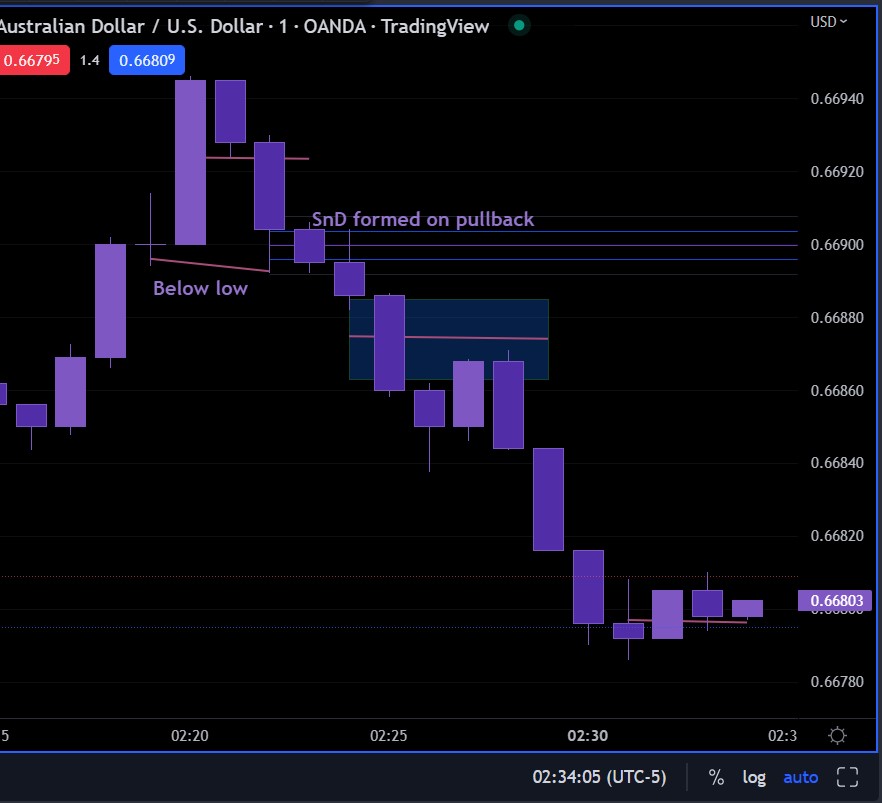Click the current price label 0.66803
This screenshot has width=882, height=803.
click(835, 601)
